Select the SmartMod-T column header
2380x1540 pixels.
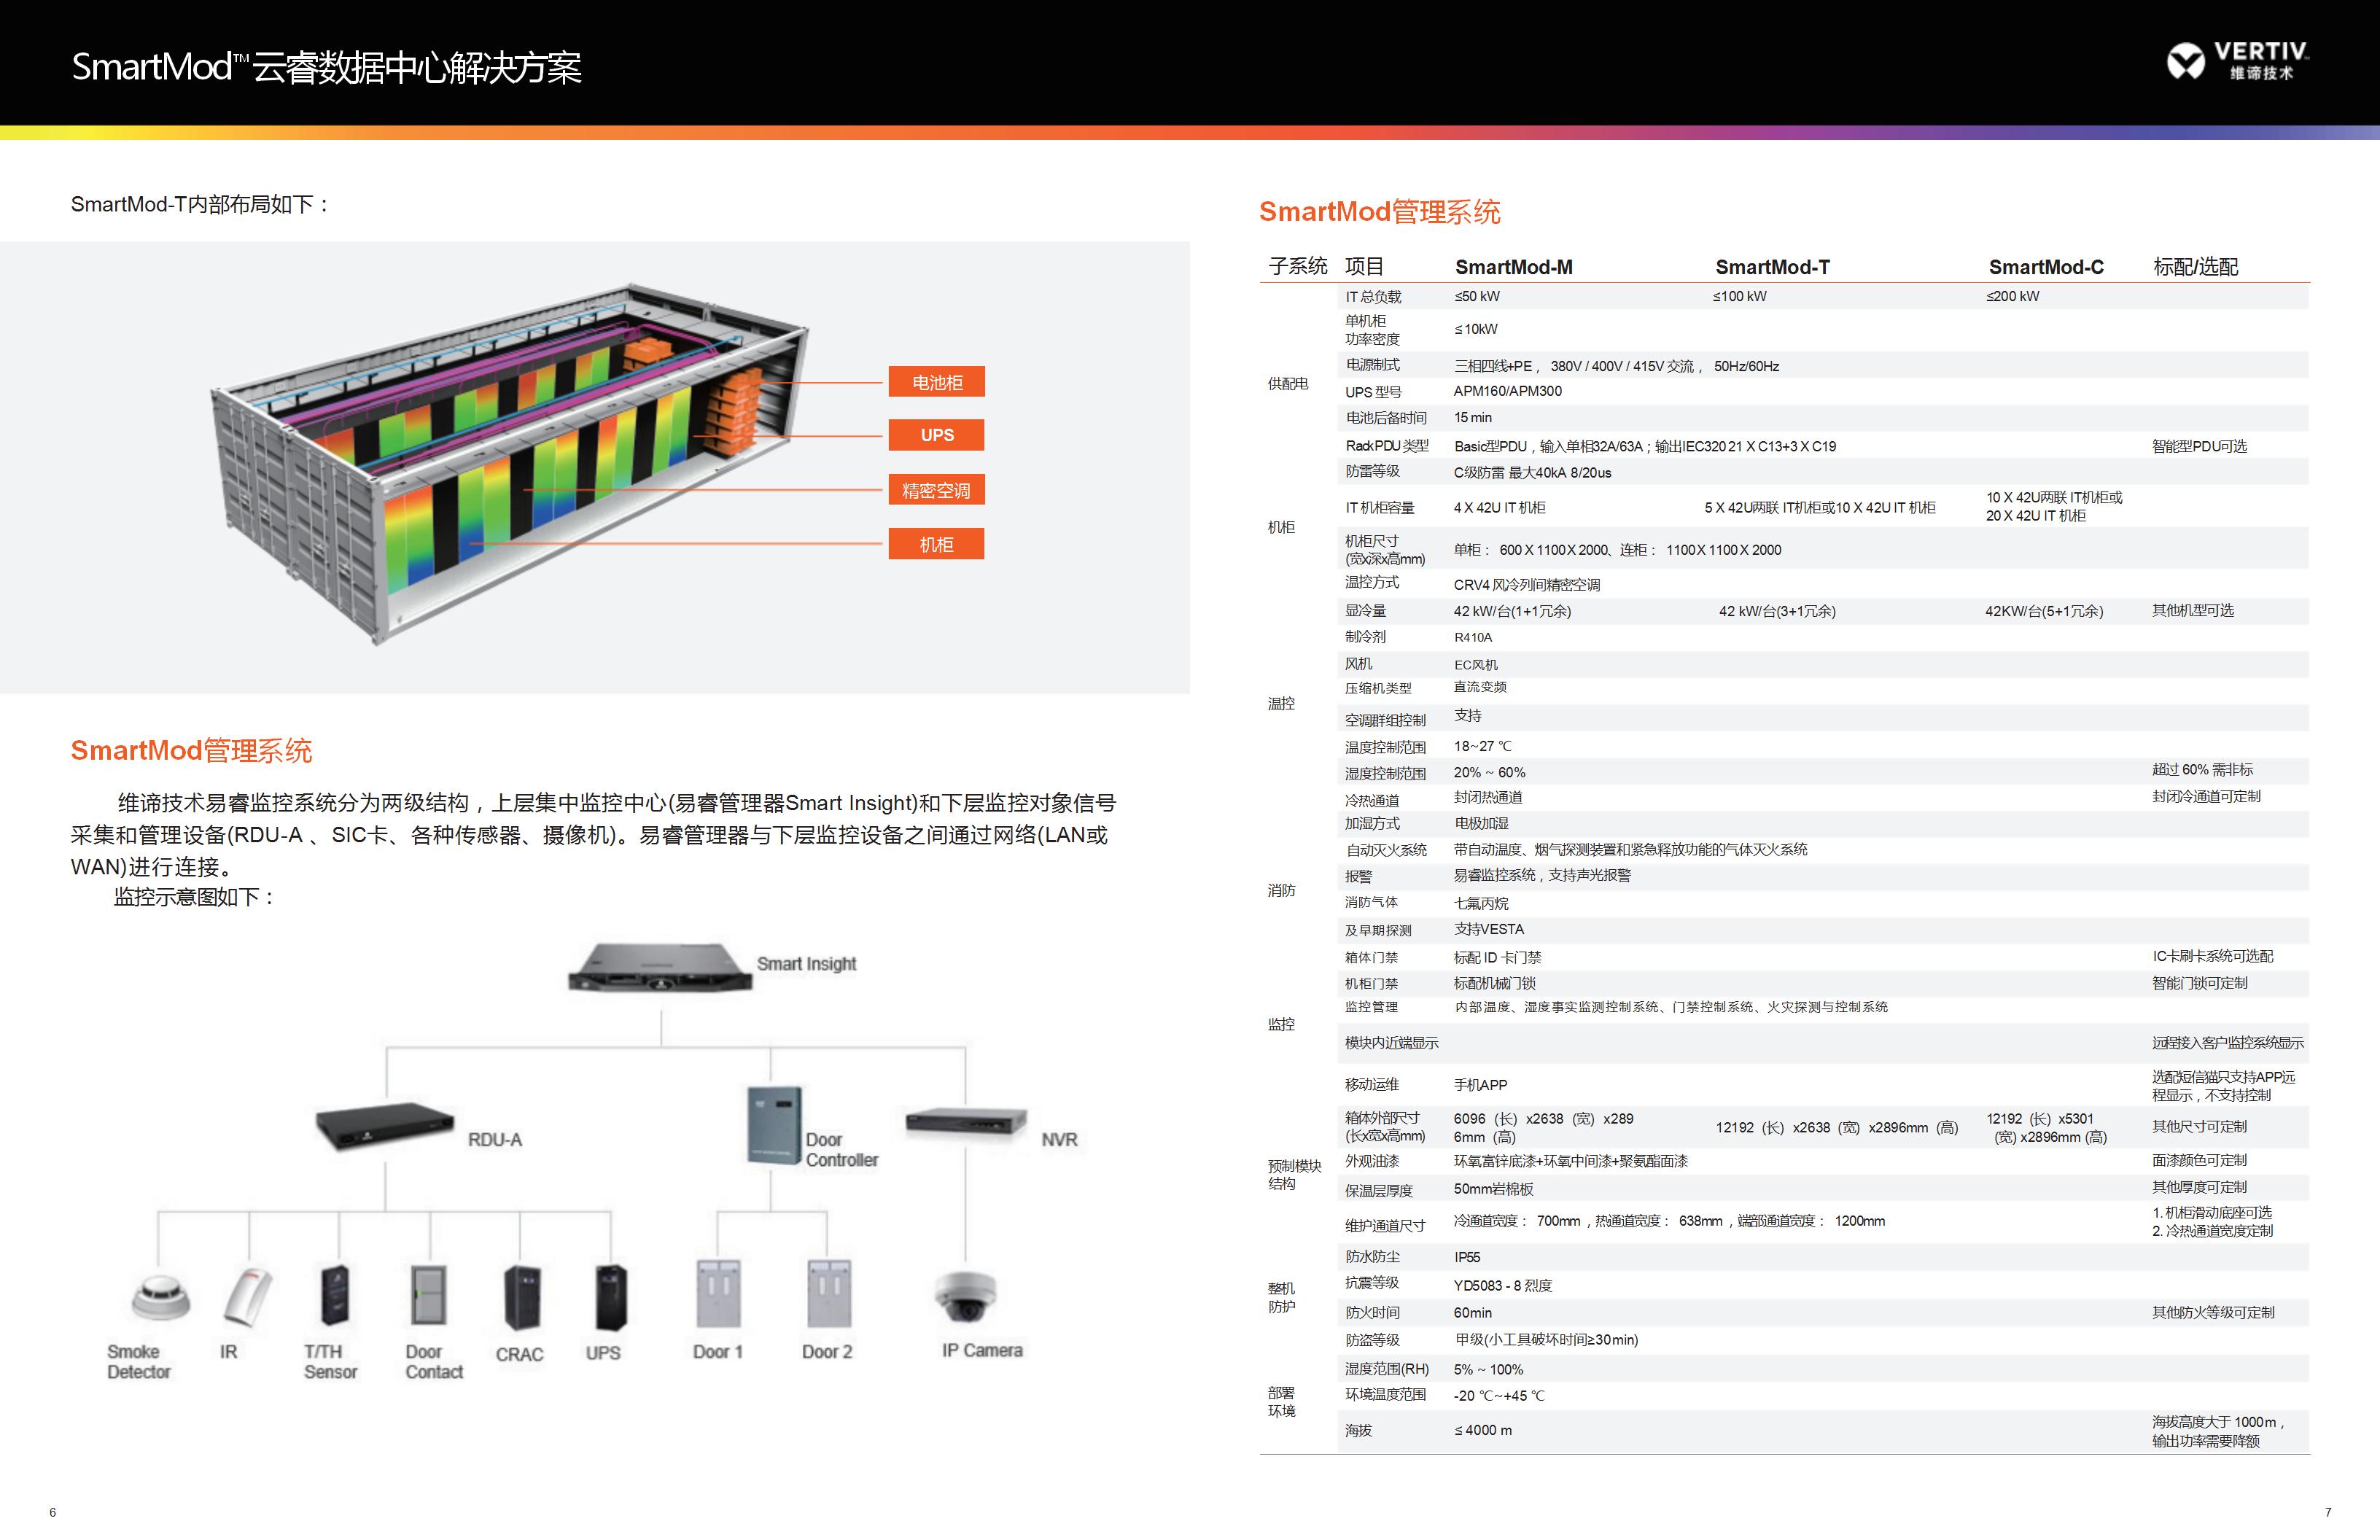pyautogui.click(x=1772, y=267)
